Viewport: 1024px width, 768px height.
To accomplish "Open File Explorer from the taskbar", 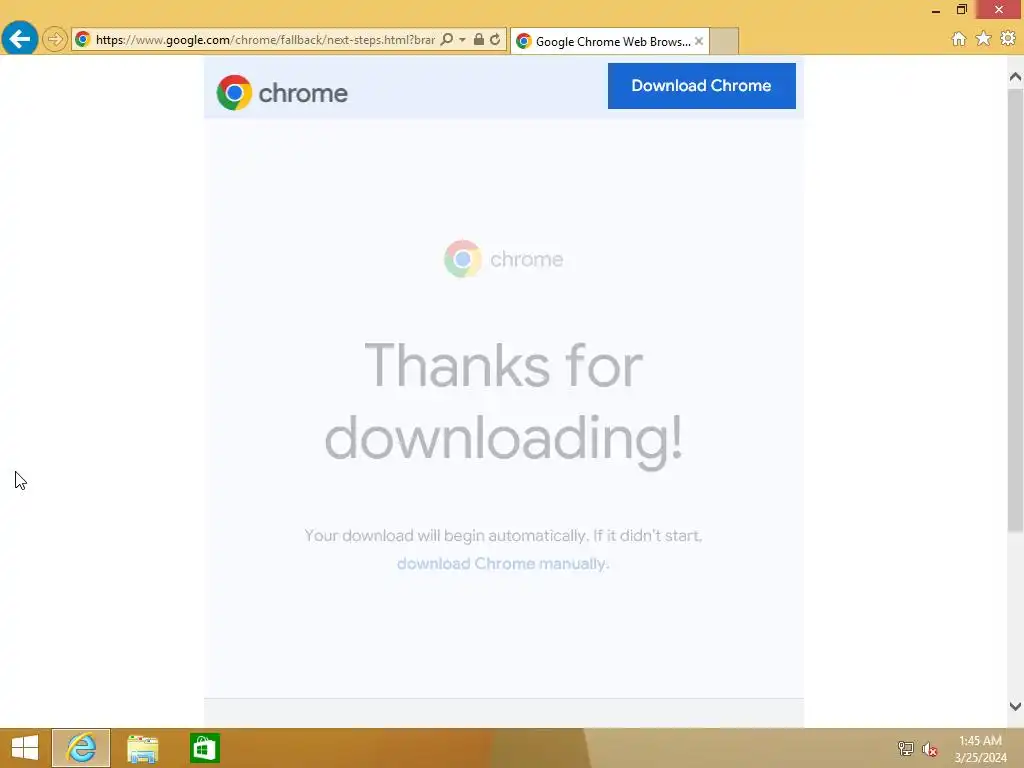I will click(142, 748).
